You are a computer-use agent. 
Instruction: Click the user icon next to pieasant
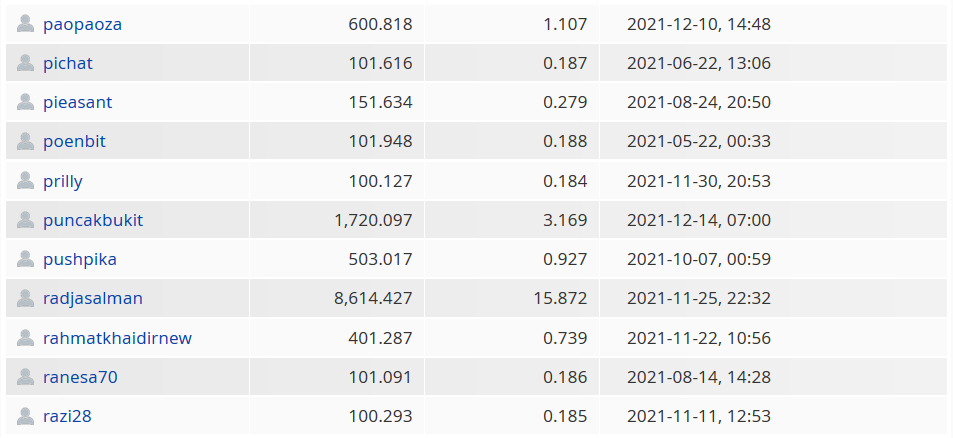(x=25, y=102)
